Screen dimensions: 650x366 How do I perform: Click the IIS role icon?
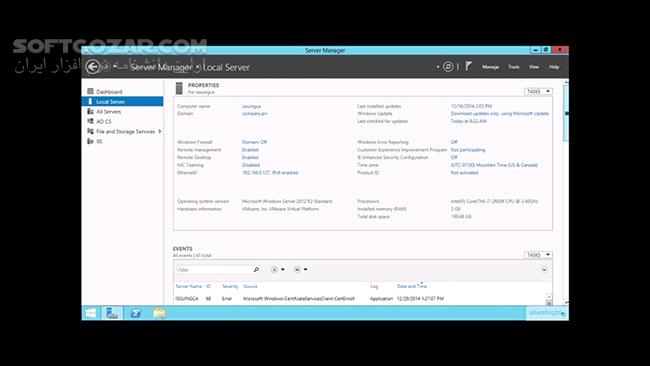[x=90, y=141]
